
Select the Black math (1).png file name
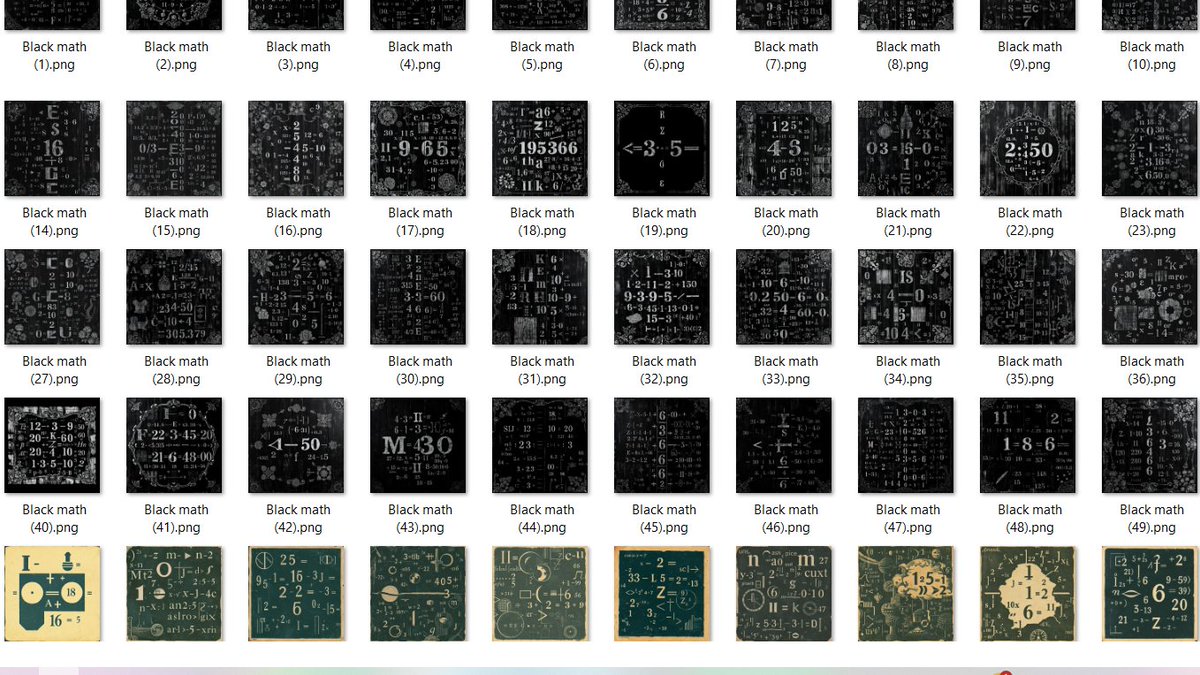click(x=54, y=56)
